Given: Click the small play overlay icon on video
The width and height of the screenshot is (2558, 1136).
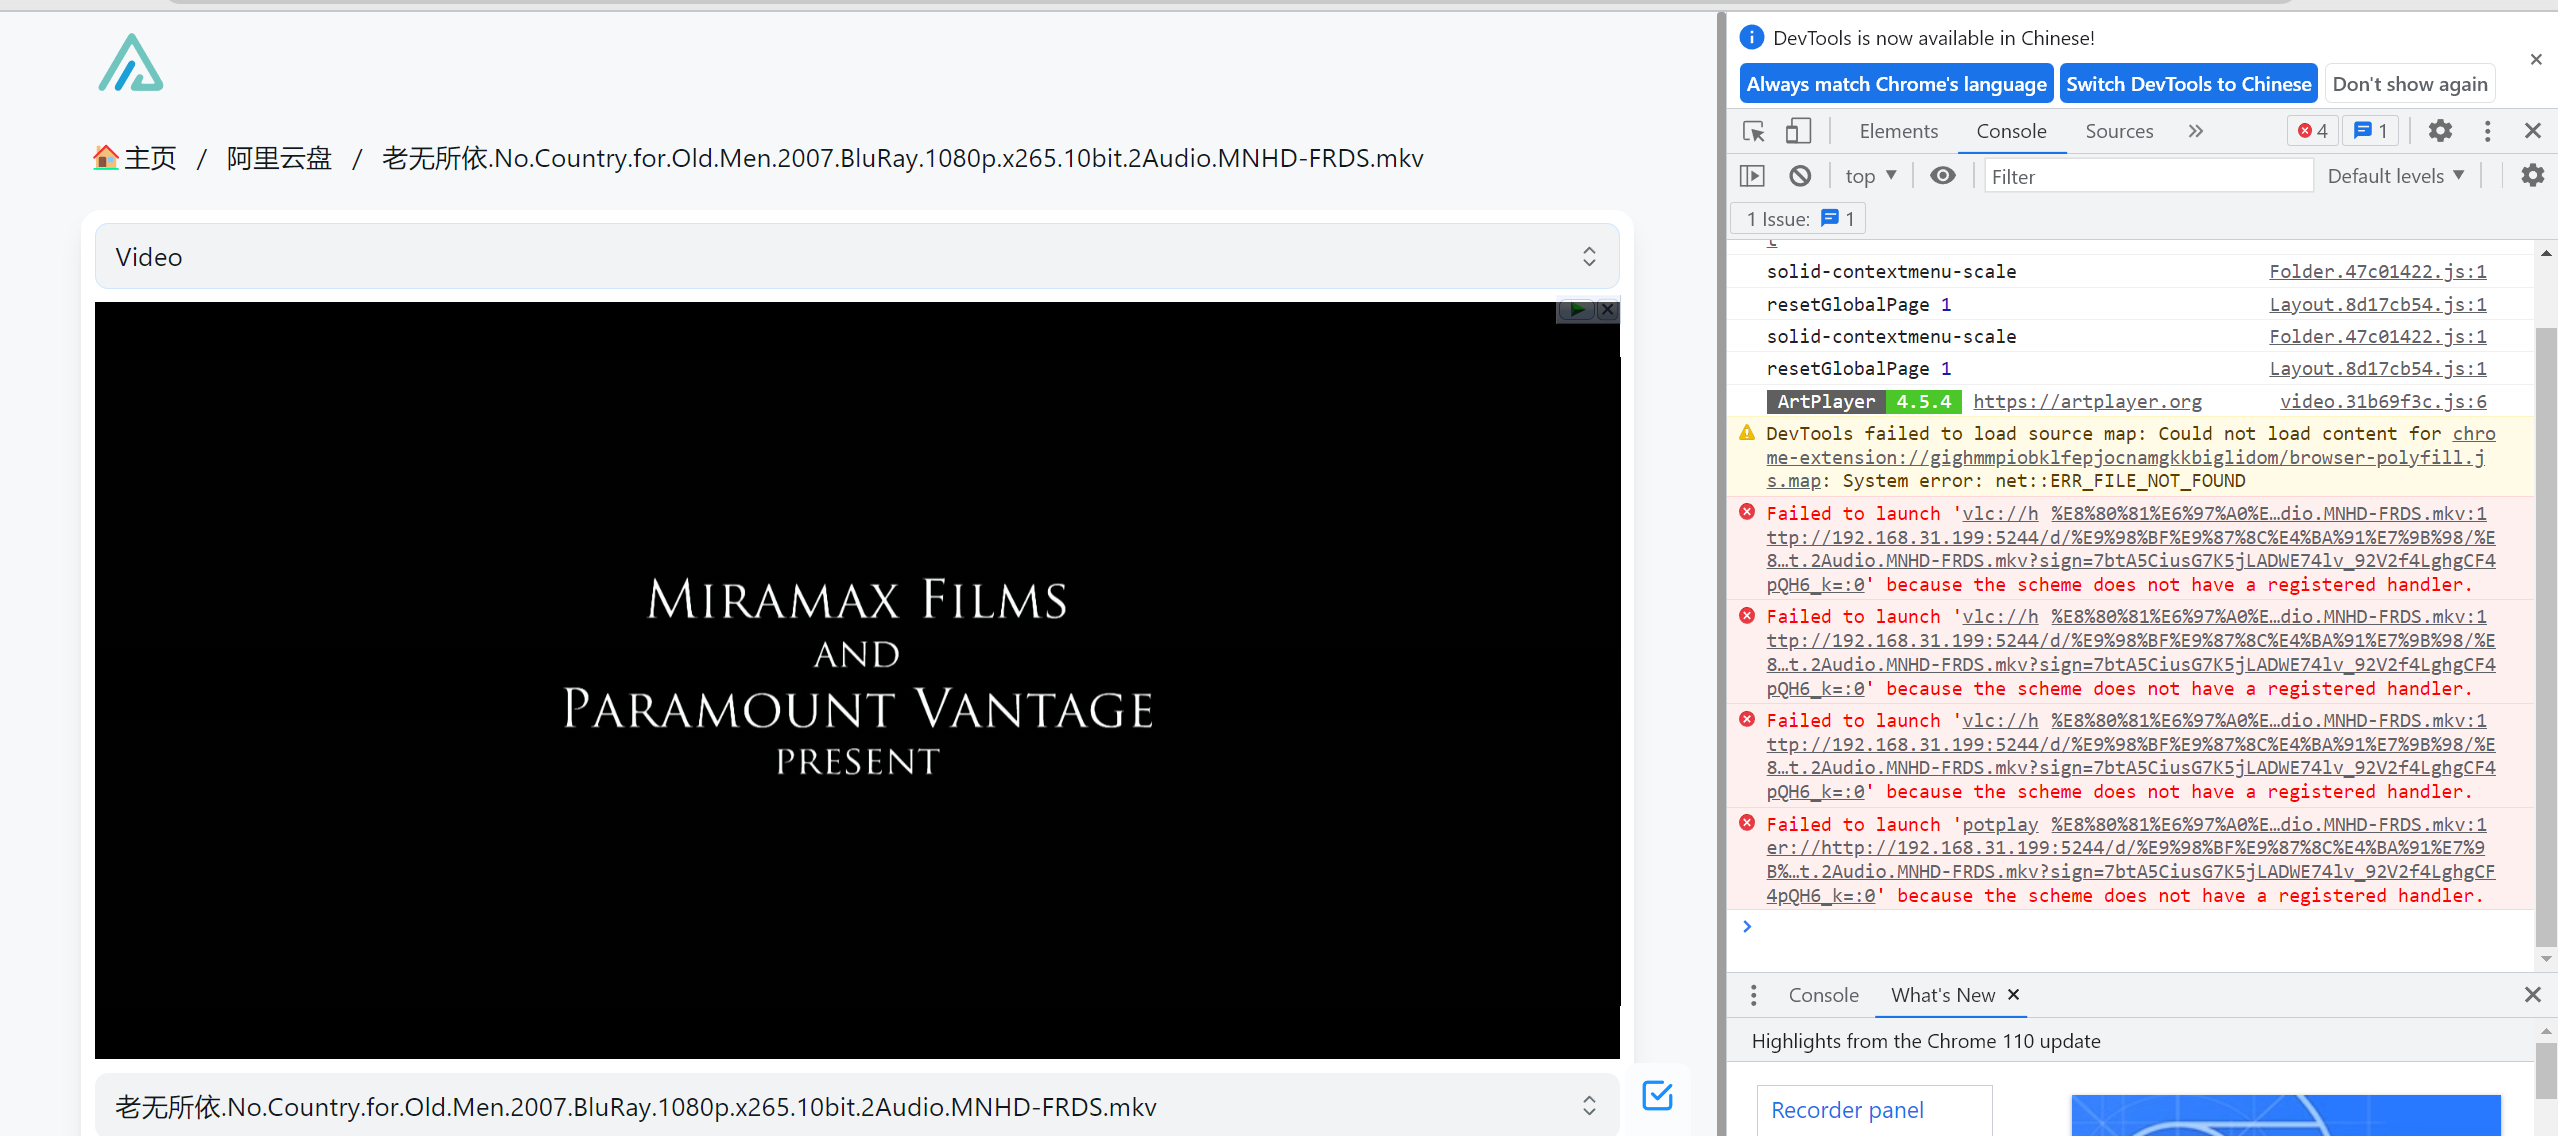Looking at the screenshot, I should point(1576,310).
